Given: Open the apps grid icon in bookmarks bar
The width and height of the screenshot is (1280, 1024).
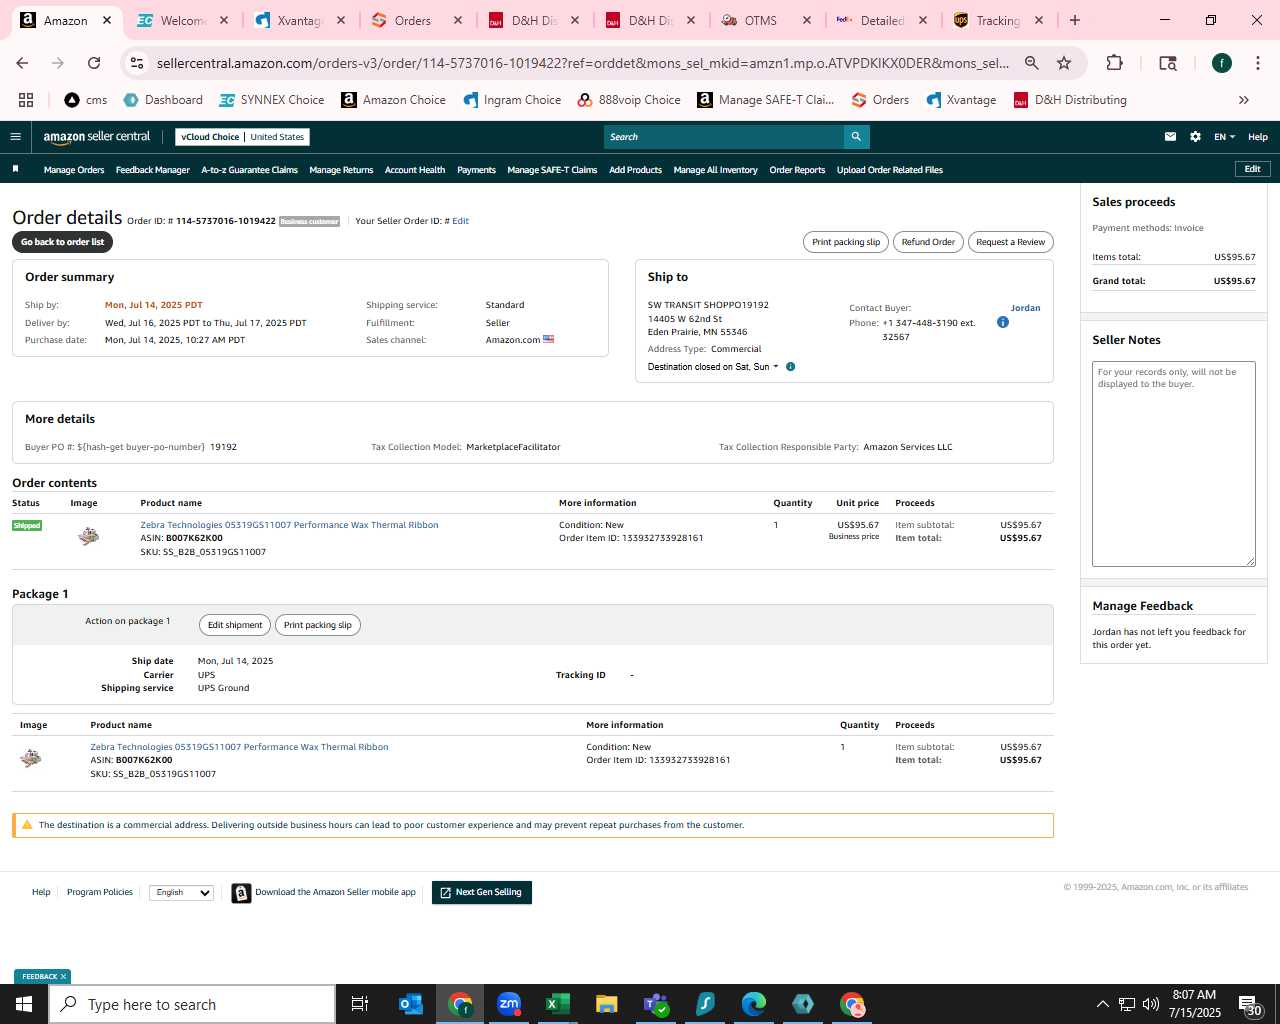Looking at the screenshot, I should [26, 100].
